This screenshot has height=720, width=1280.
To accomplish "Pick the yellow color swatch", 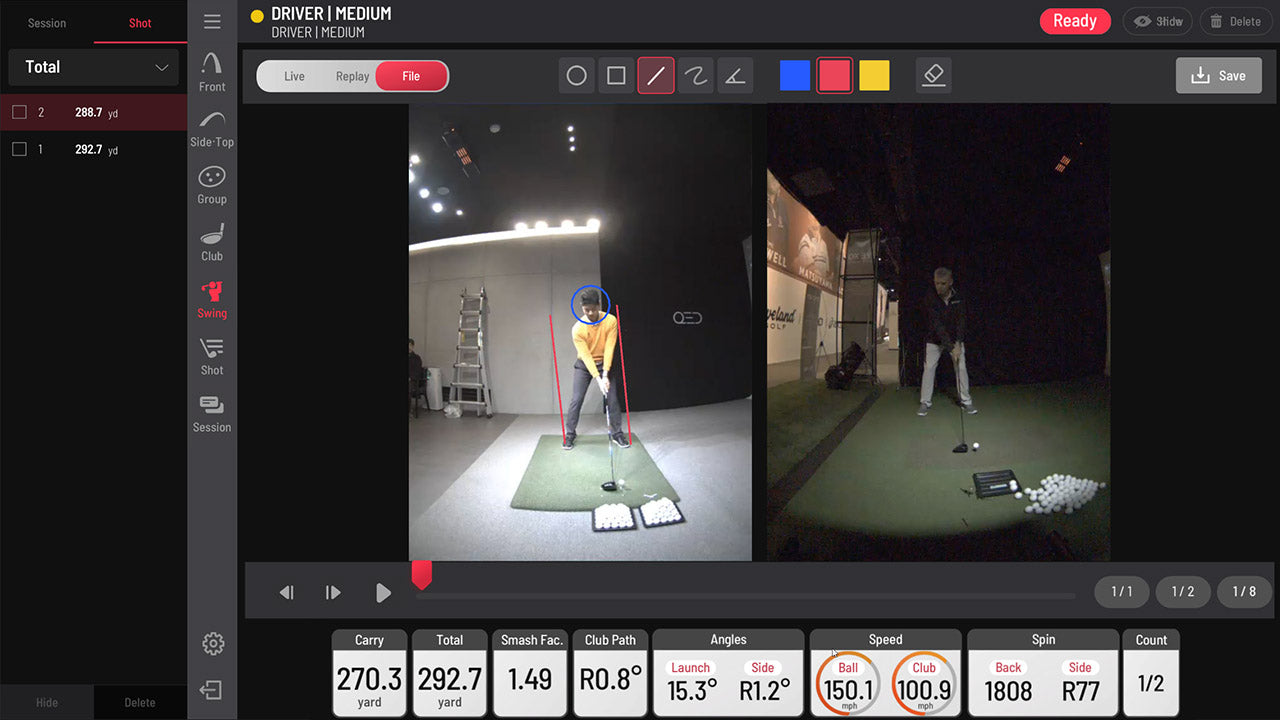I will click(x=874, y=76).
